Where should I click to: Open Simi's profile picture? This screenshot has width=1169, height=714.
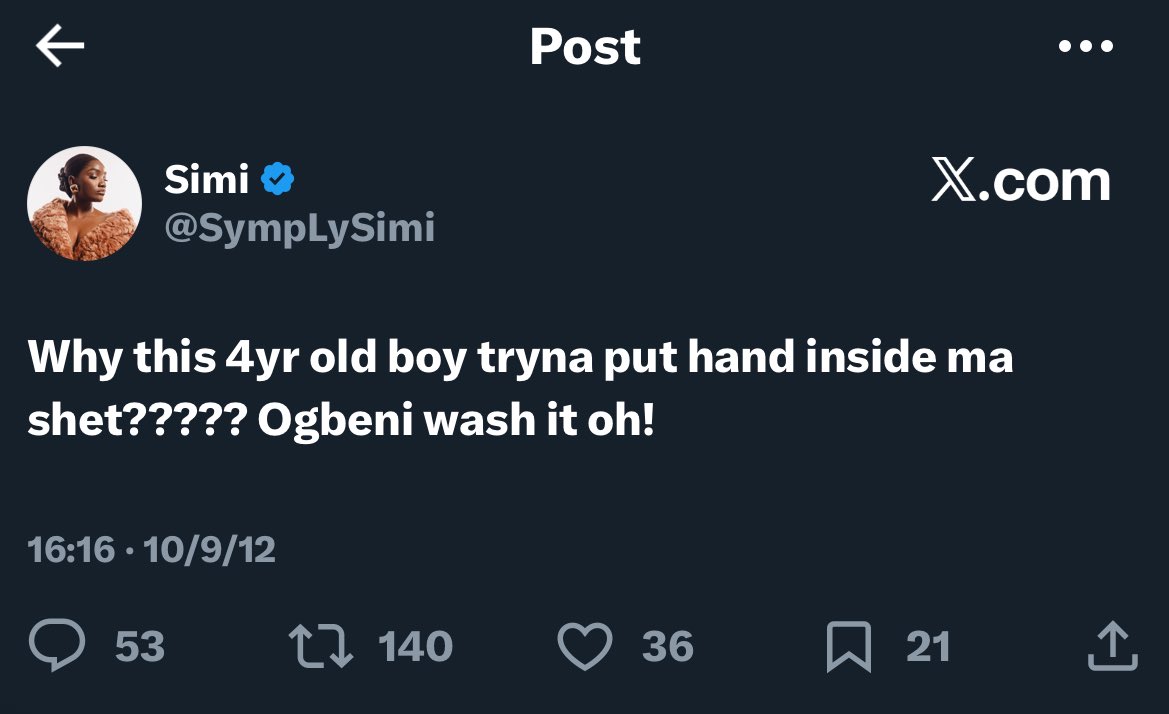(84, 204)
